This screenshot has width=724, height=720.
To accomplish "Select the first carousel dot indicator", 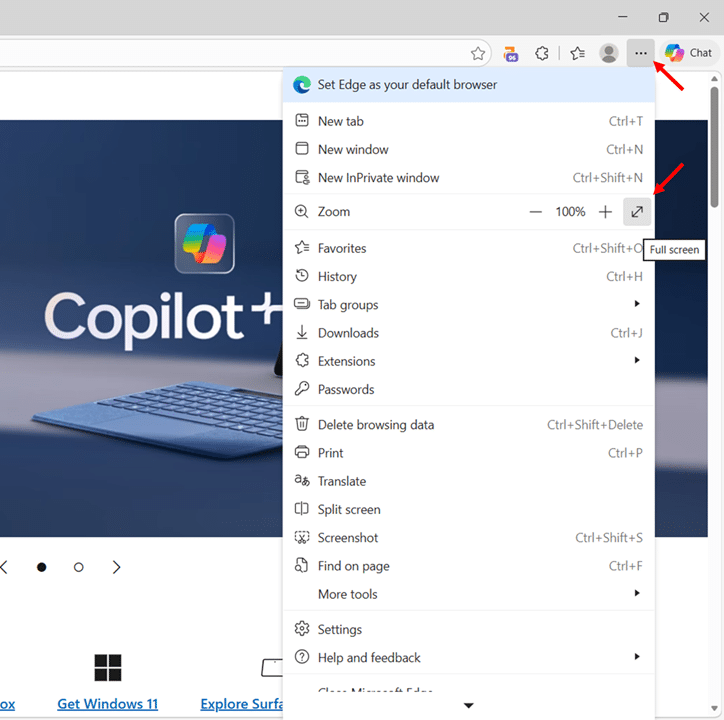I will coord(42,567).
